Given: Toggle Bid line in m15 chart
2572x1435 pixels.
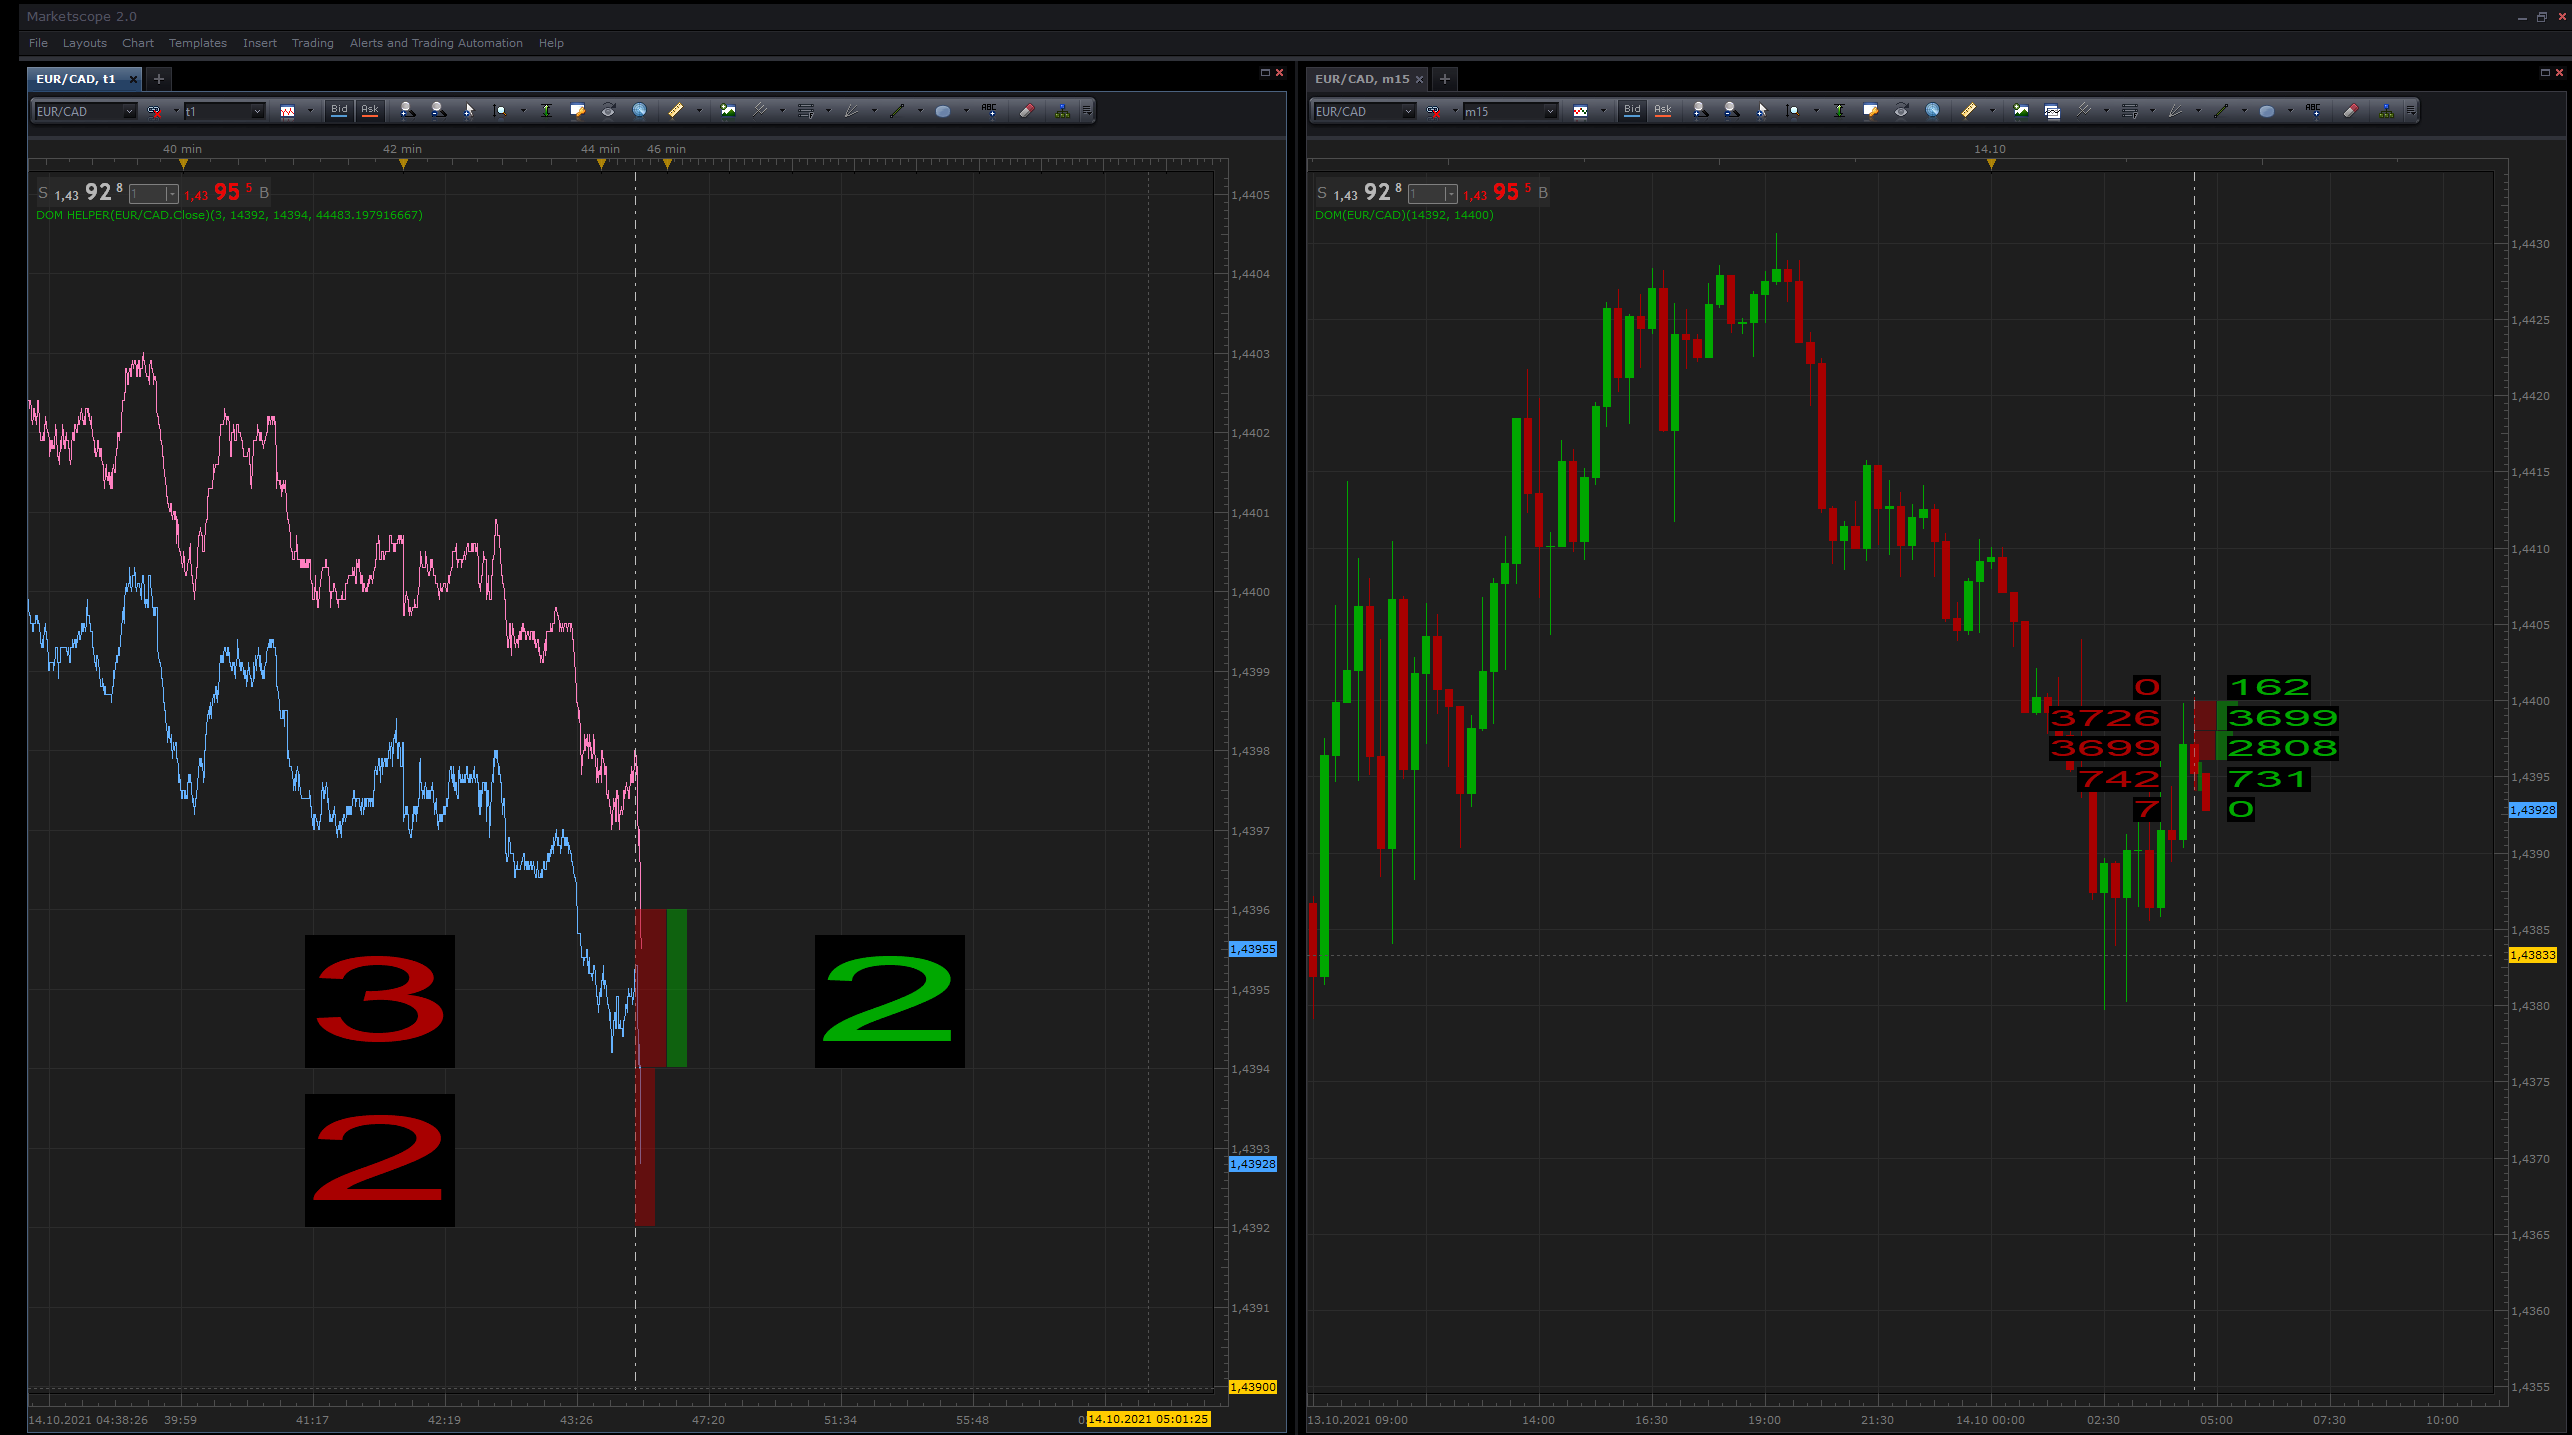Looking at the screenshot, I should 1632,111.
